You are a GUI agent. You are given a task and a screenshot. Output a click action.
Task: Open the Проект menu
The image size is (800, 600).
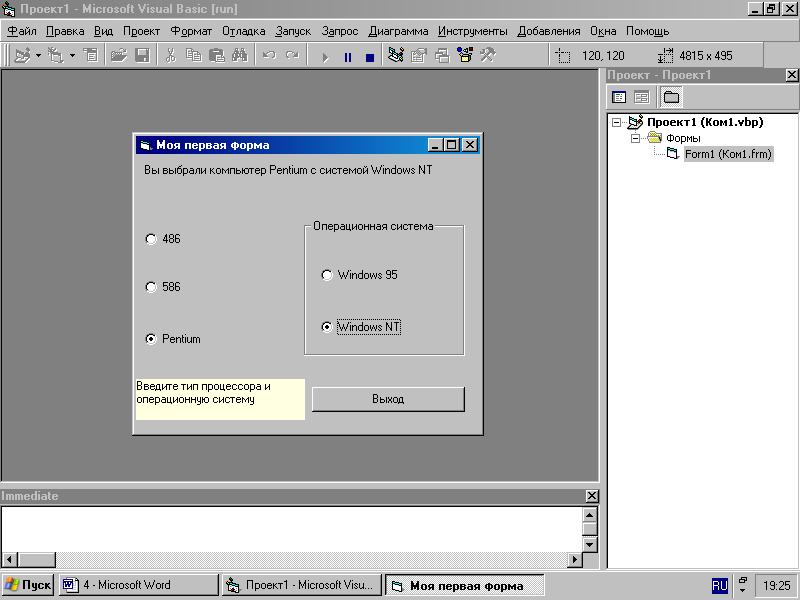141,31
